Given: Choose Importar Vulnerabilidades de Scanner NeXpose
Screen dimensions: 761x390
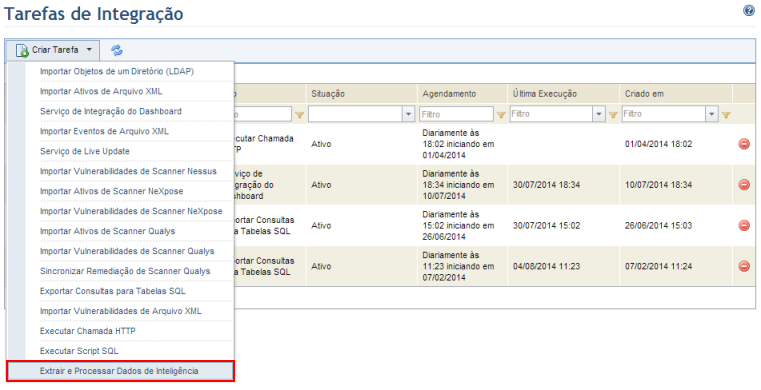Looking at the screenshot, I should click(131, 211).
